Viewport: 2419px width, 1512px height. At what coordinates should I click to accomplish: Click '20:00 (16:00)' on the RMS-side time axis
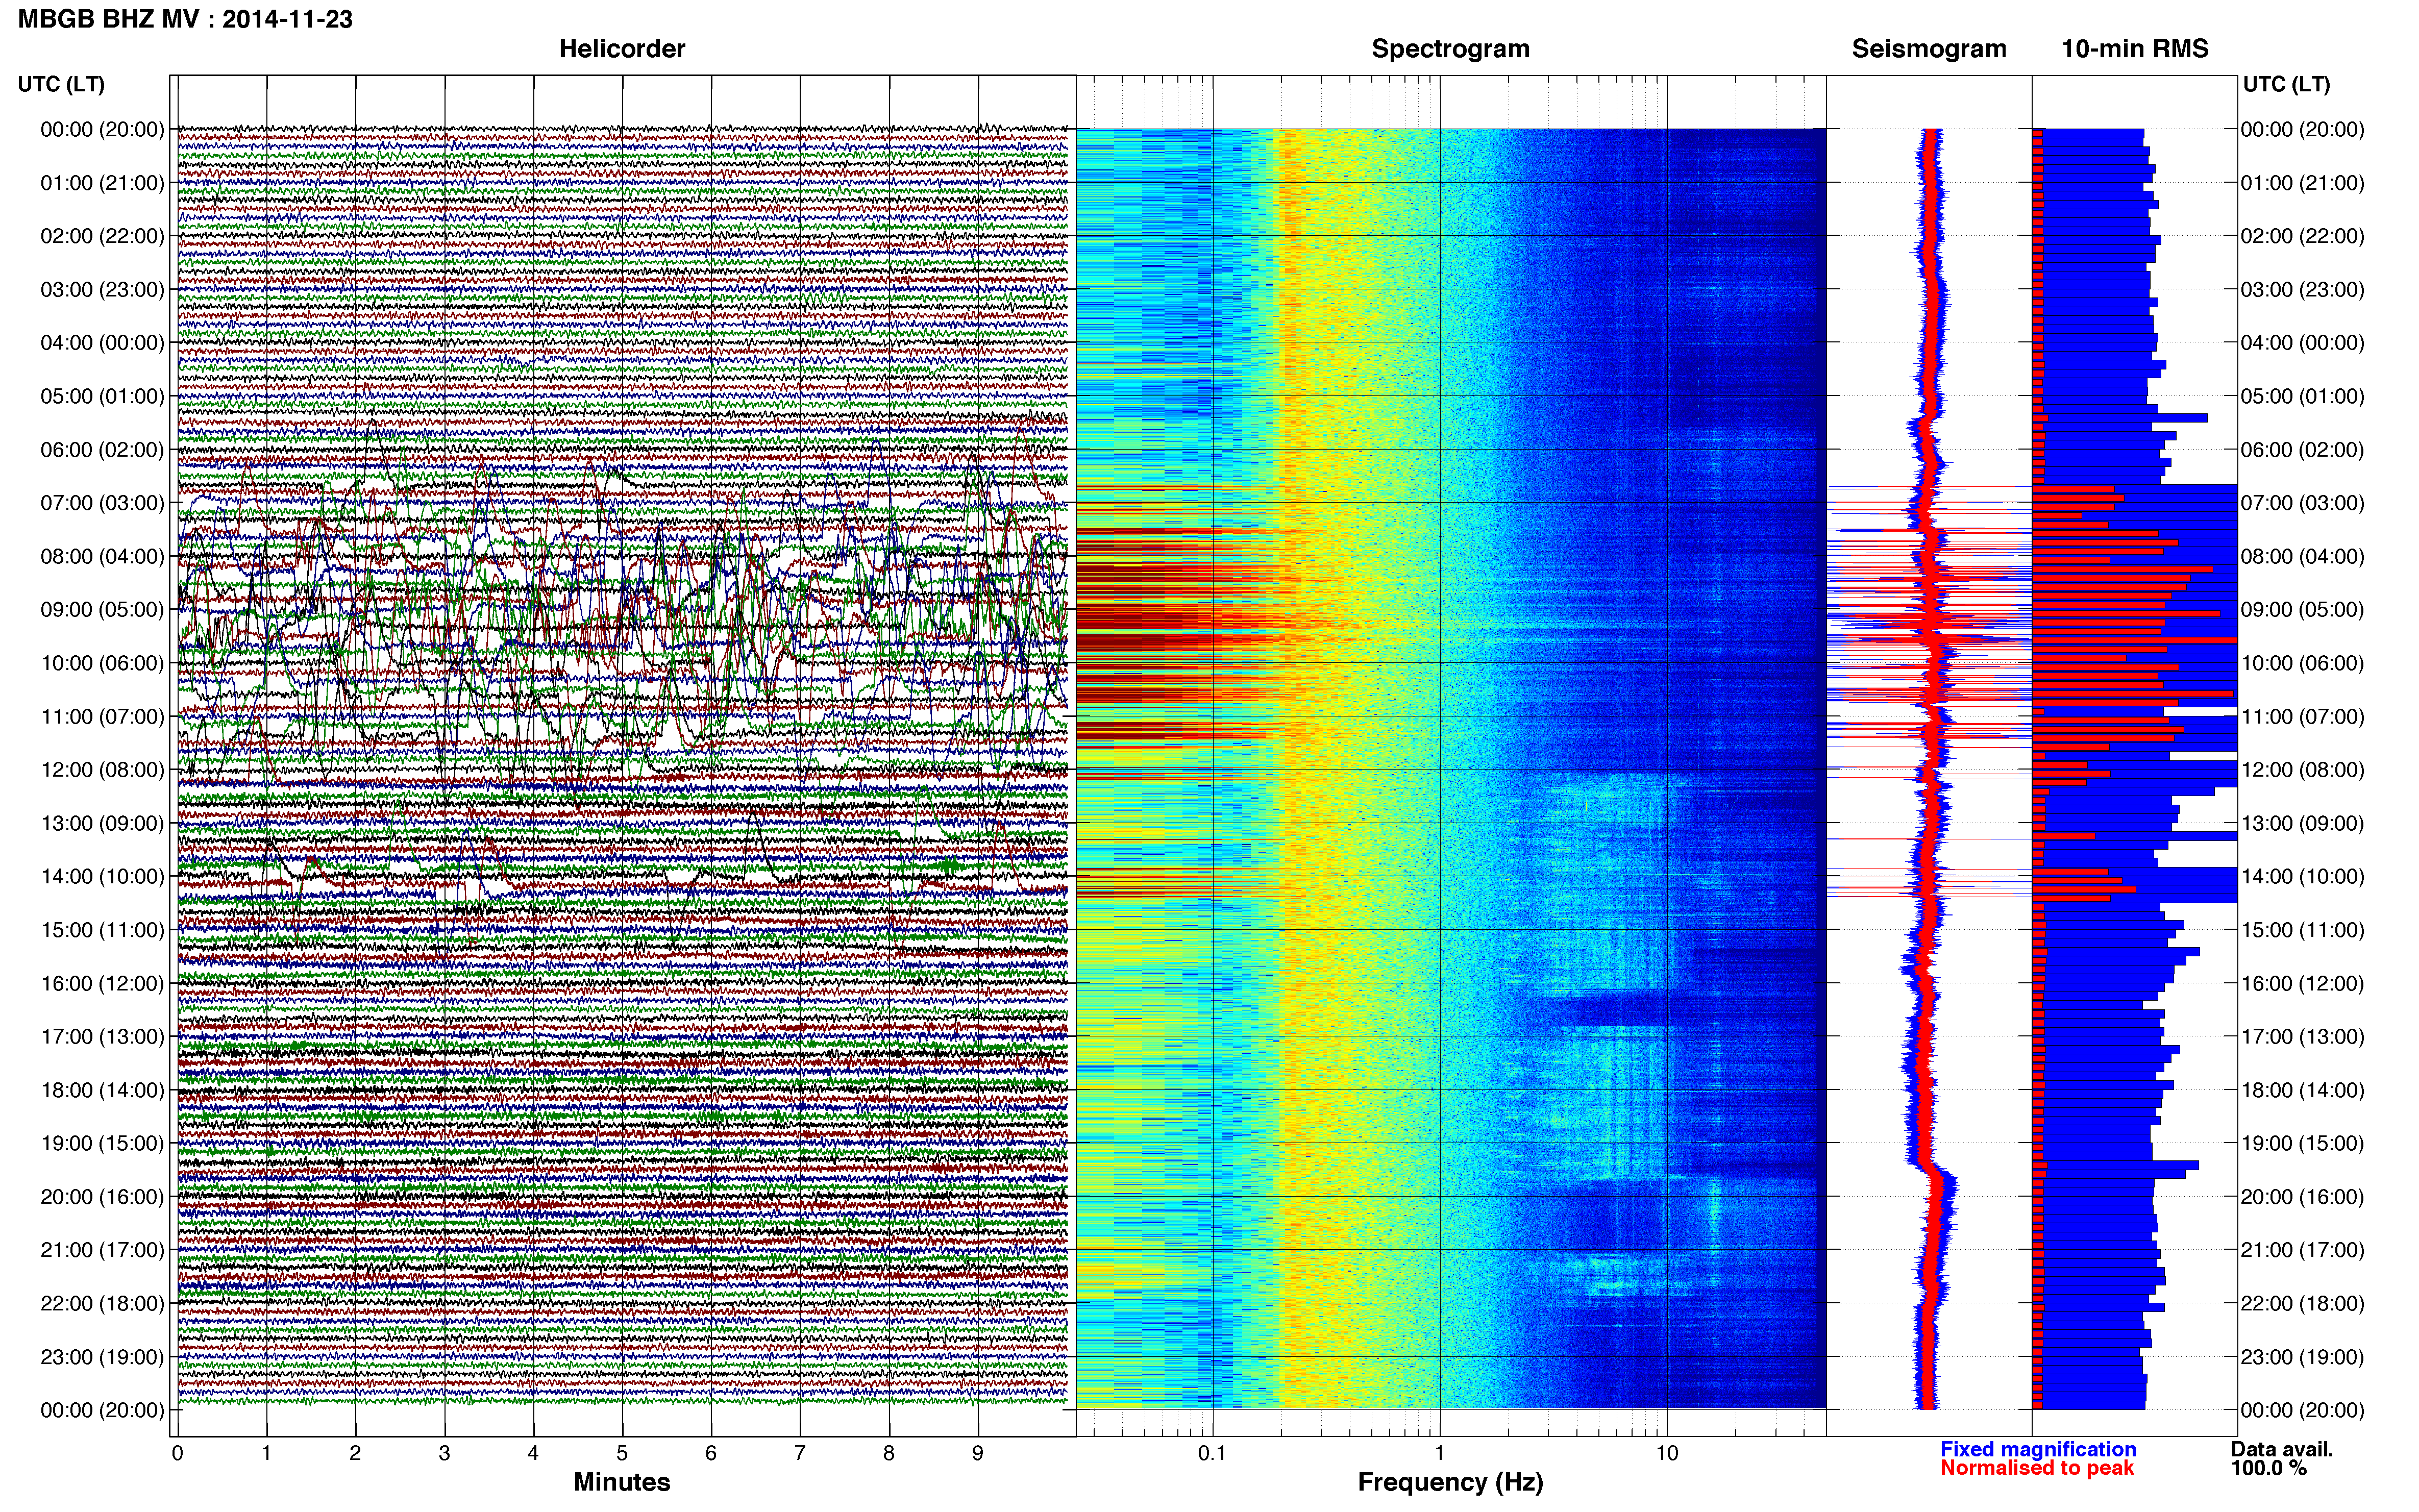2303,1197
